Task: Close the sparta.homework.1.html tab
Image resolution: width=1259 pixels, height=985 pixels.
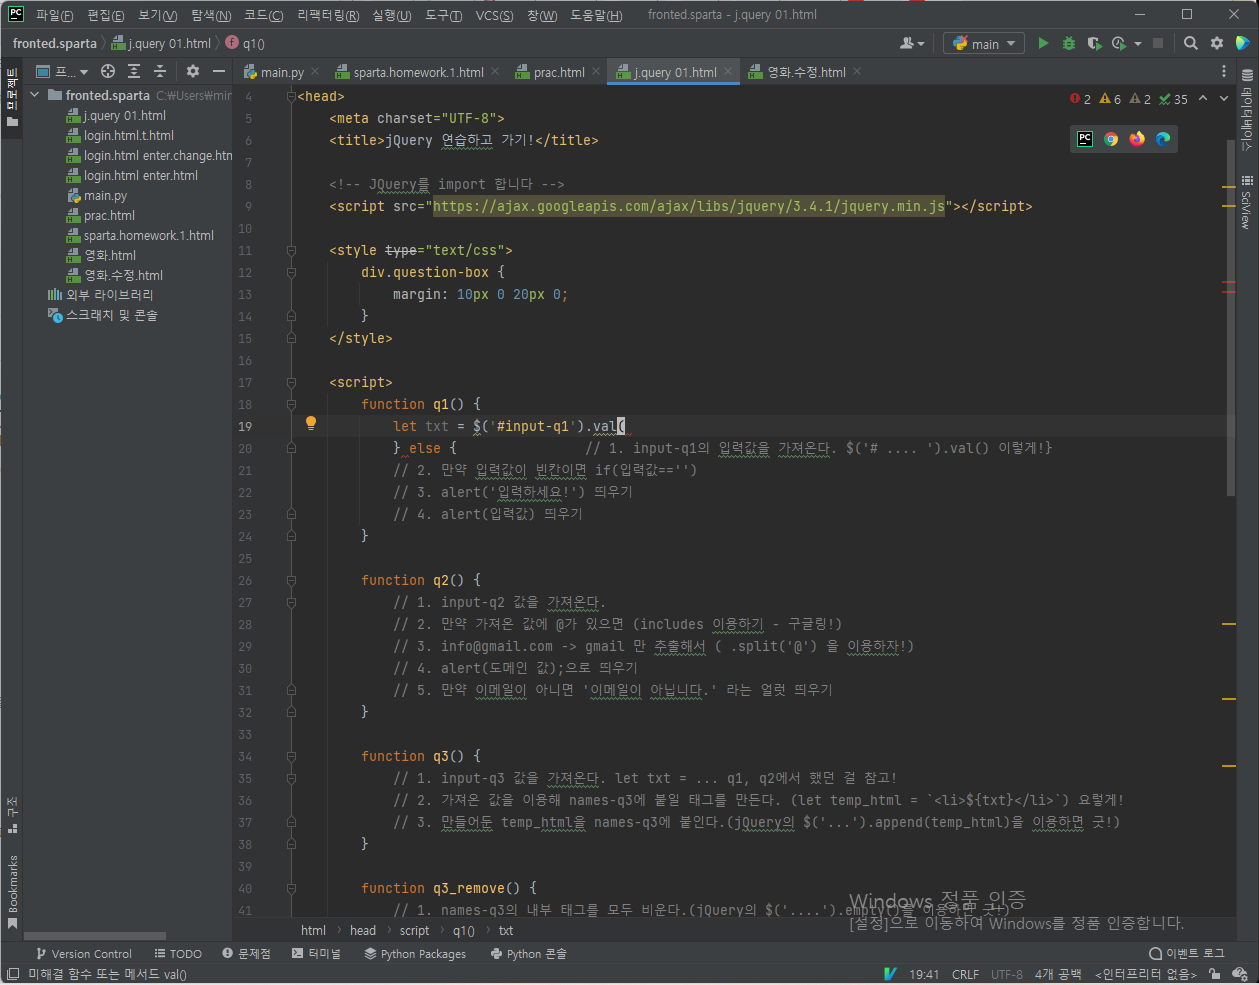Action: tap(495, 71)
